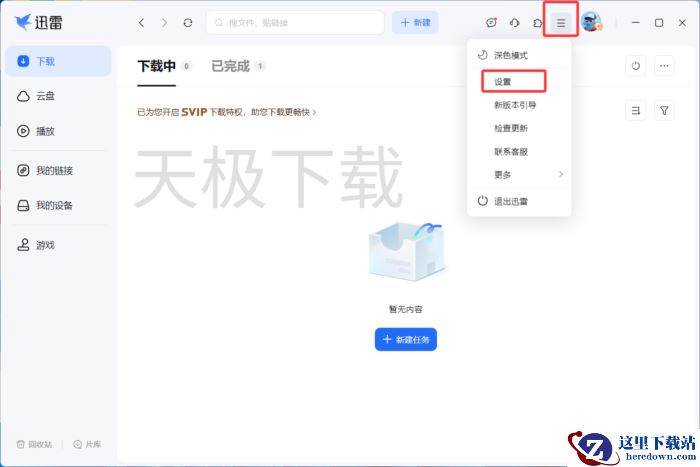The width and height of the screenshot is (700, 467).
Task: Focus the file search box
Action: click(x=295, y=23)
